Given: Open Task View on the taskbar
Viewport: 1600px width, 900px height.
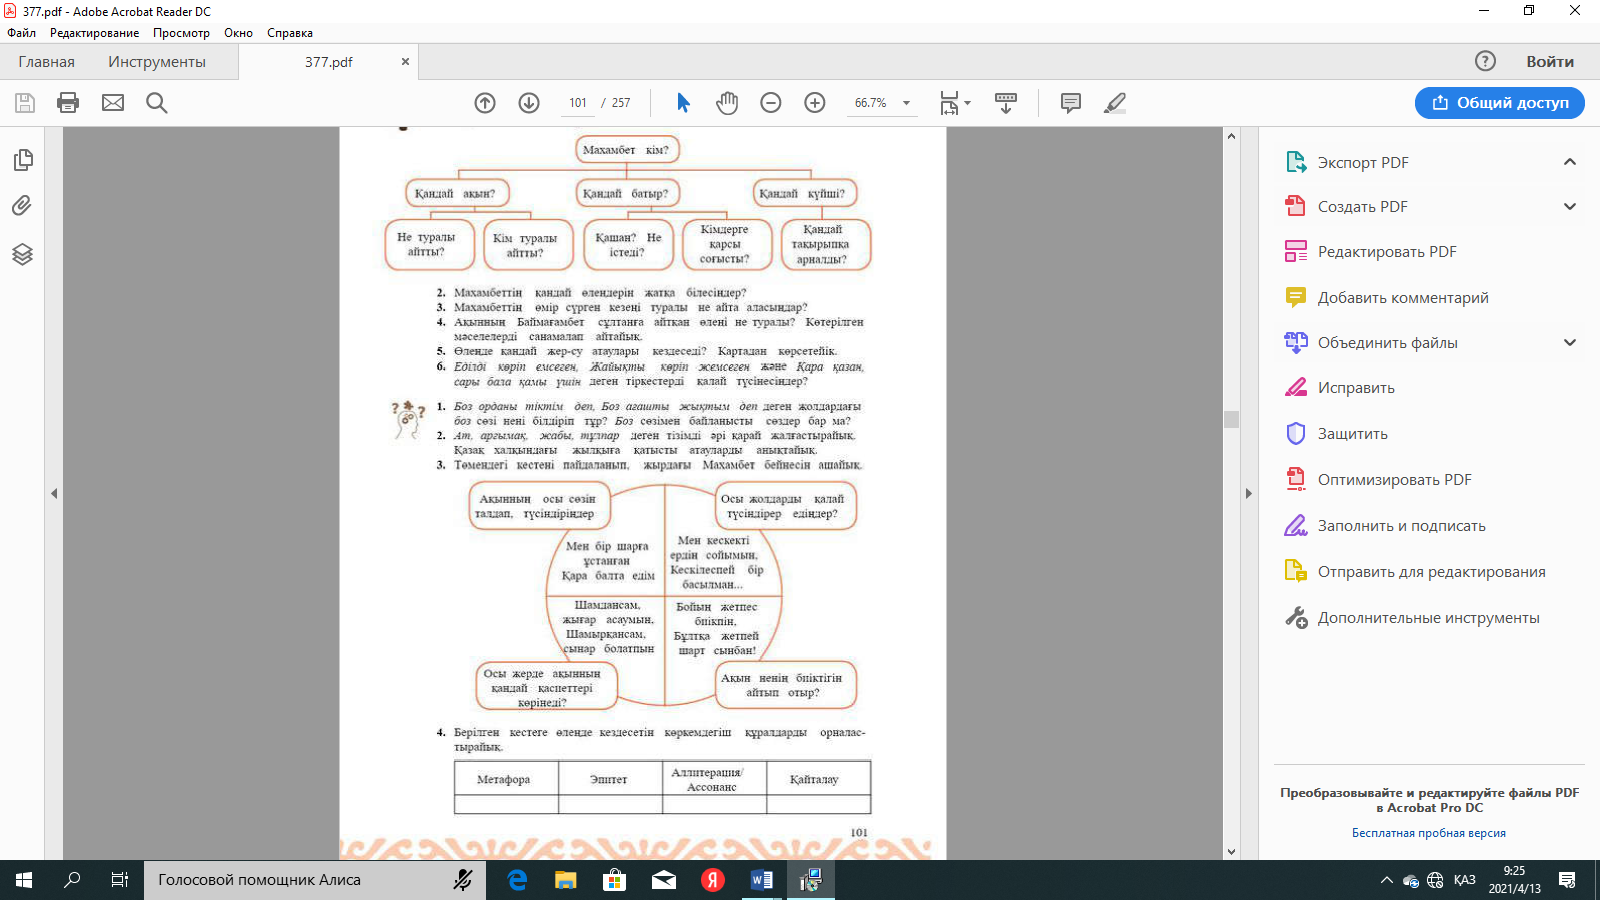Looking at the screenshot, I should [x=120, y=880].
